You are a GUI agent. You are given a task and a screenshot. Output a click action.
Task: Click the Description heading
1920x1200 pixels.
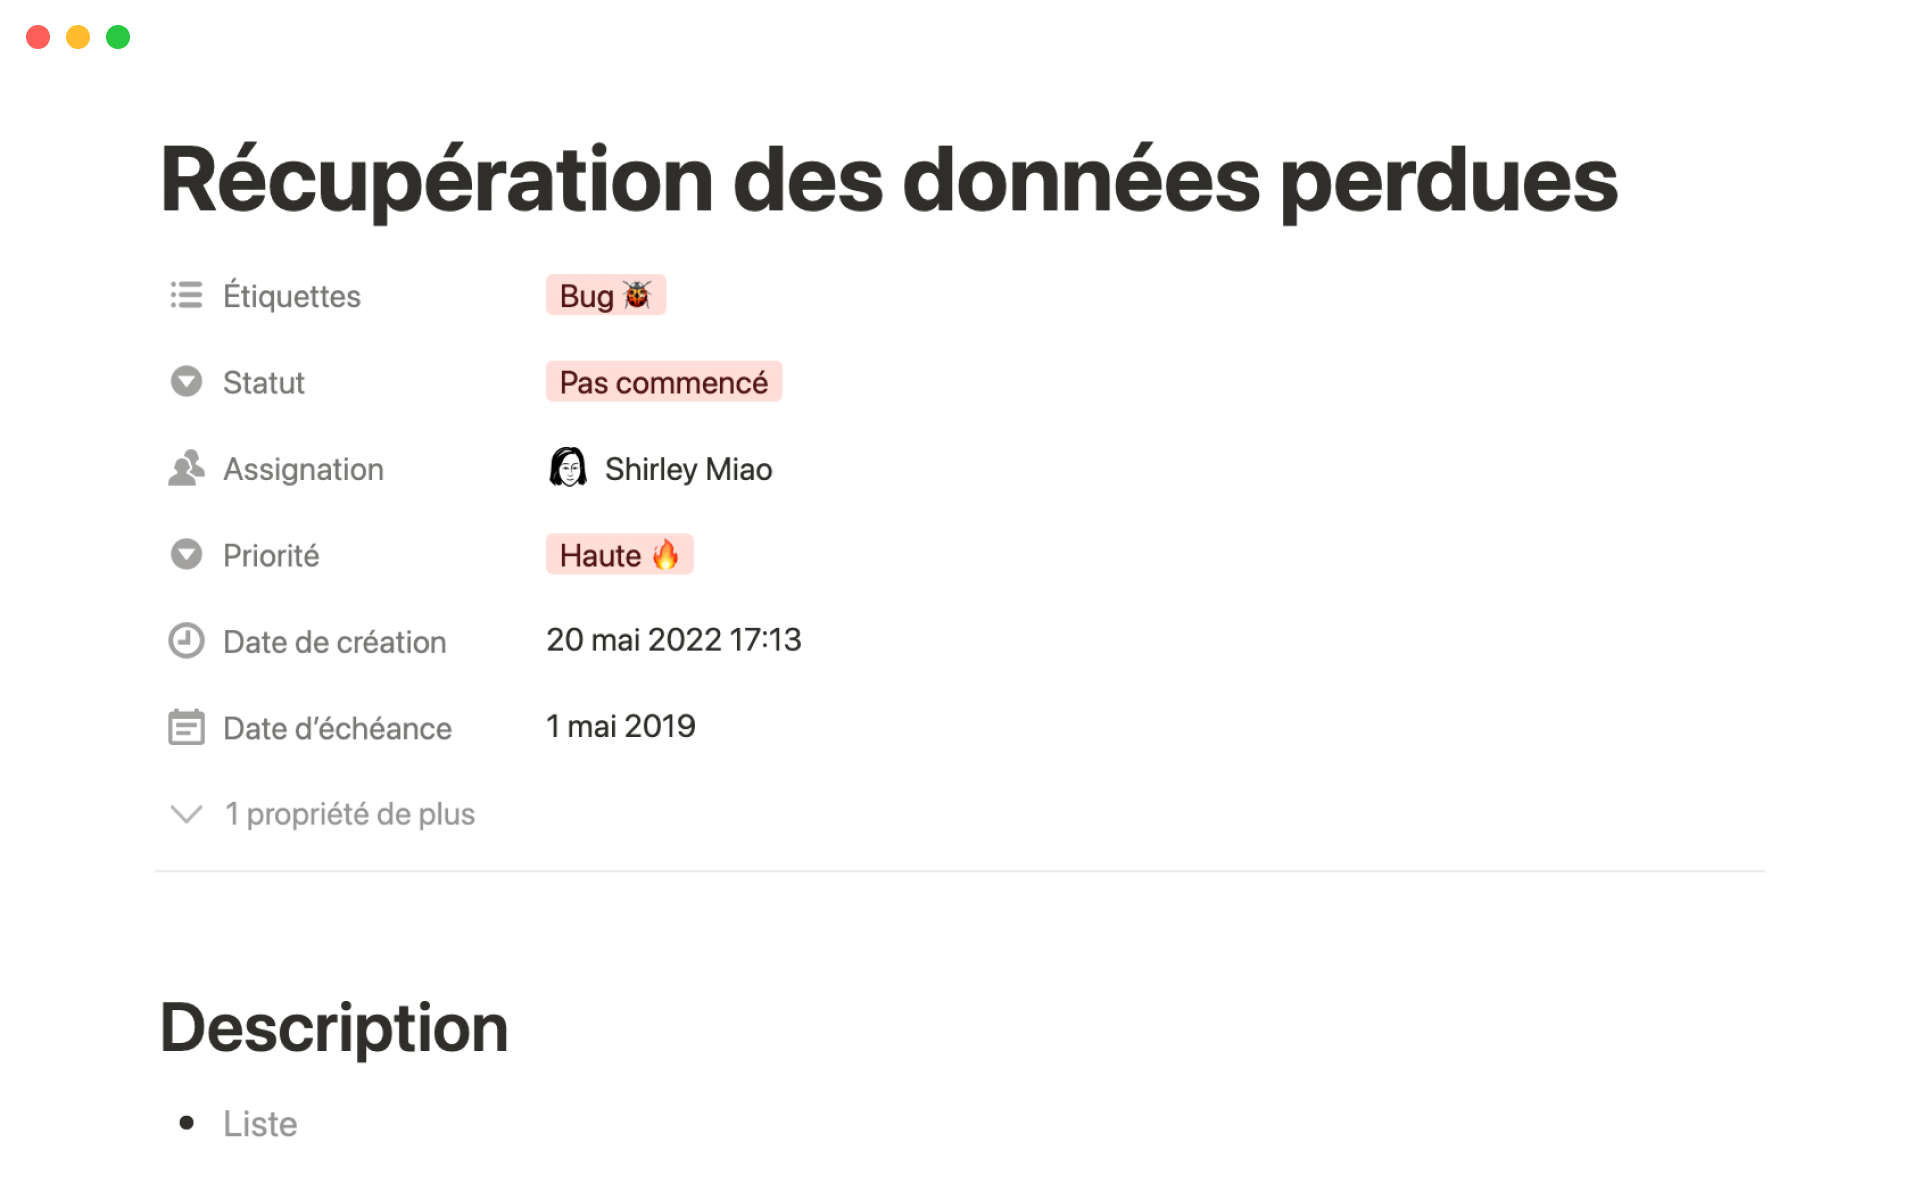pyautogui.click(x=334, y=1028)
